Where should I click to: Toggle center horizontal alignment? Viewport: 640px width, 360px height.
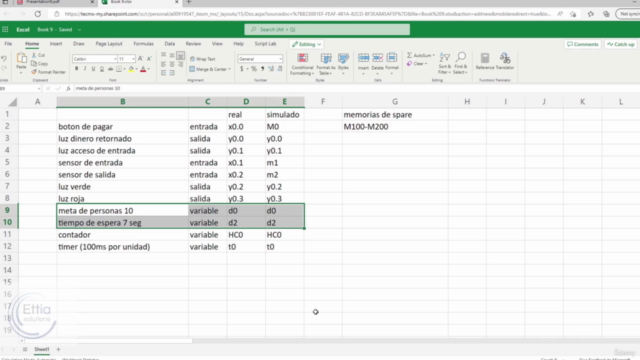click(x=172, y=64)
